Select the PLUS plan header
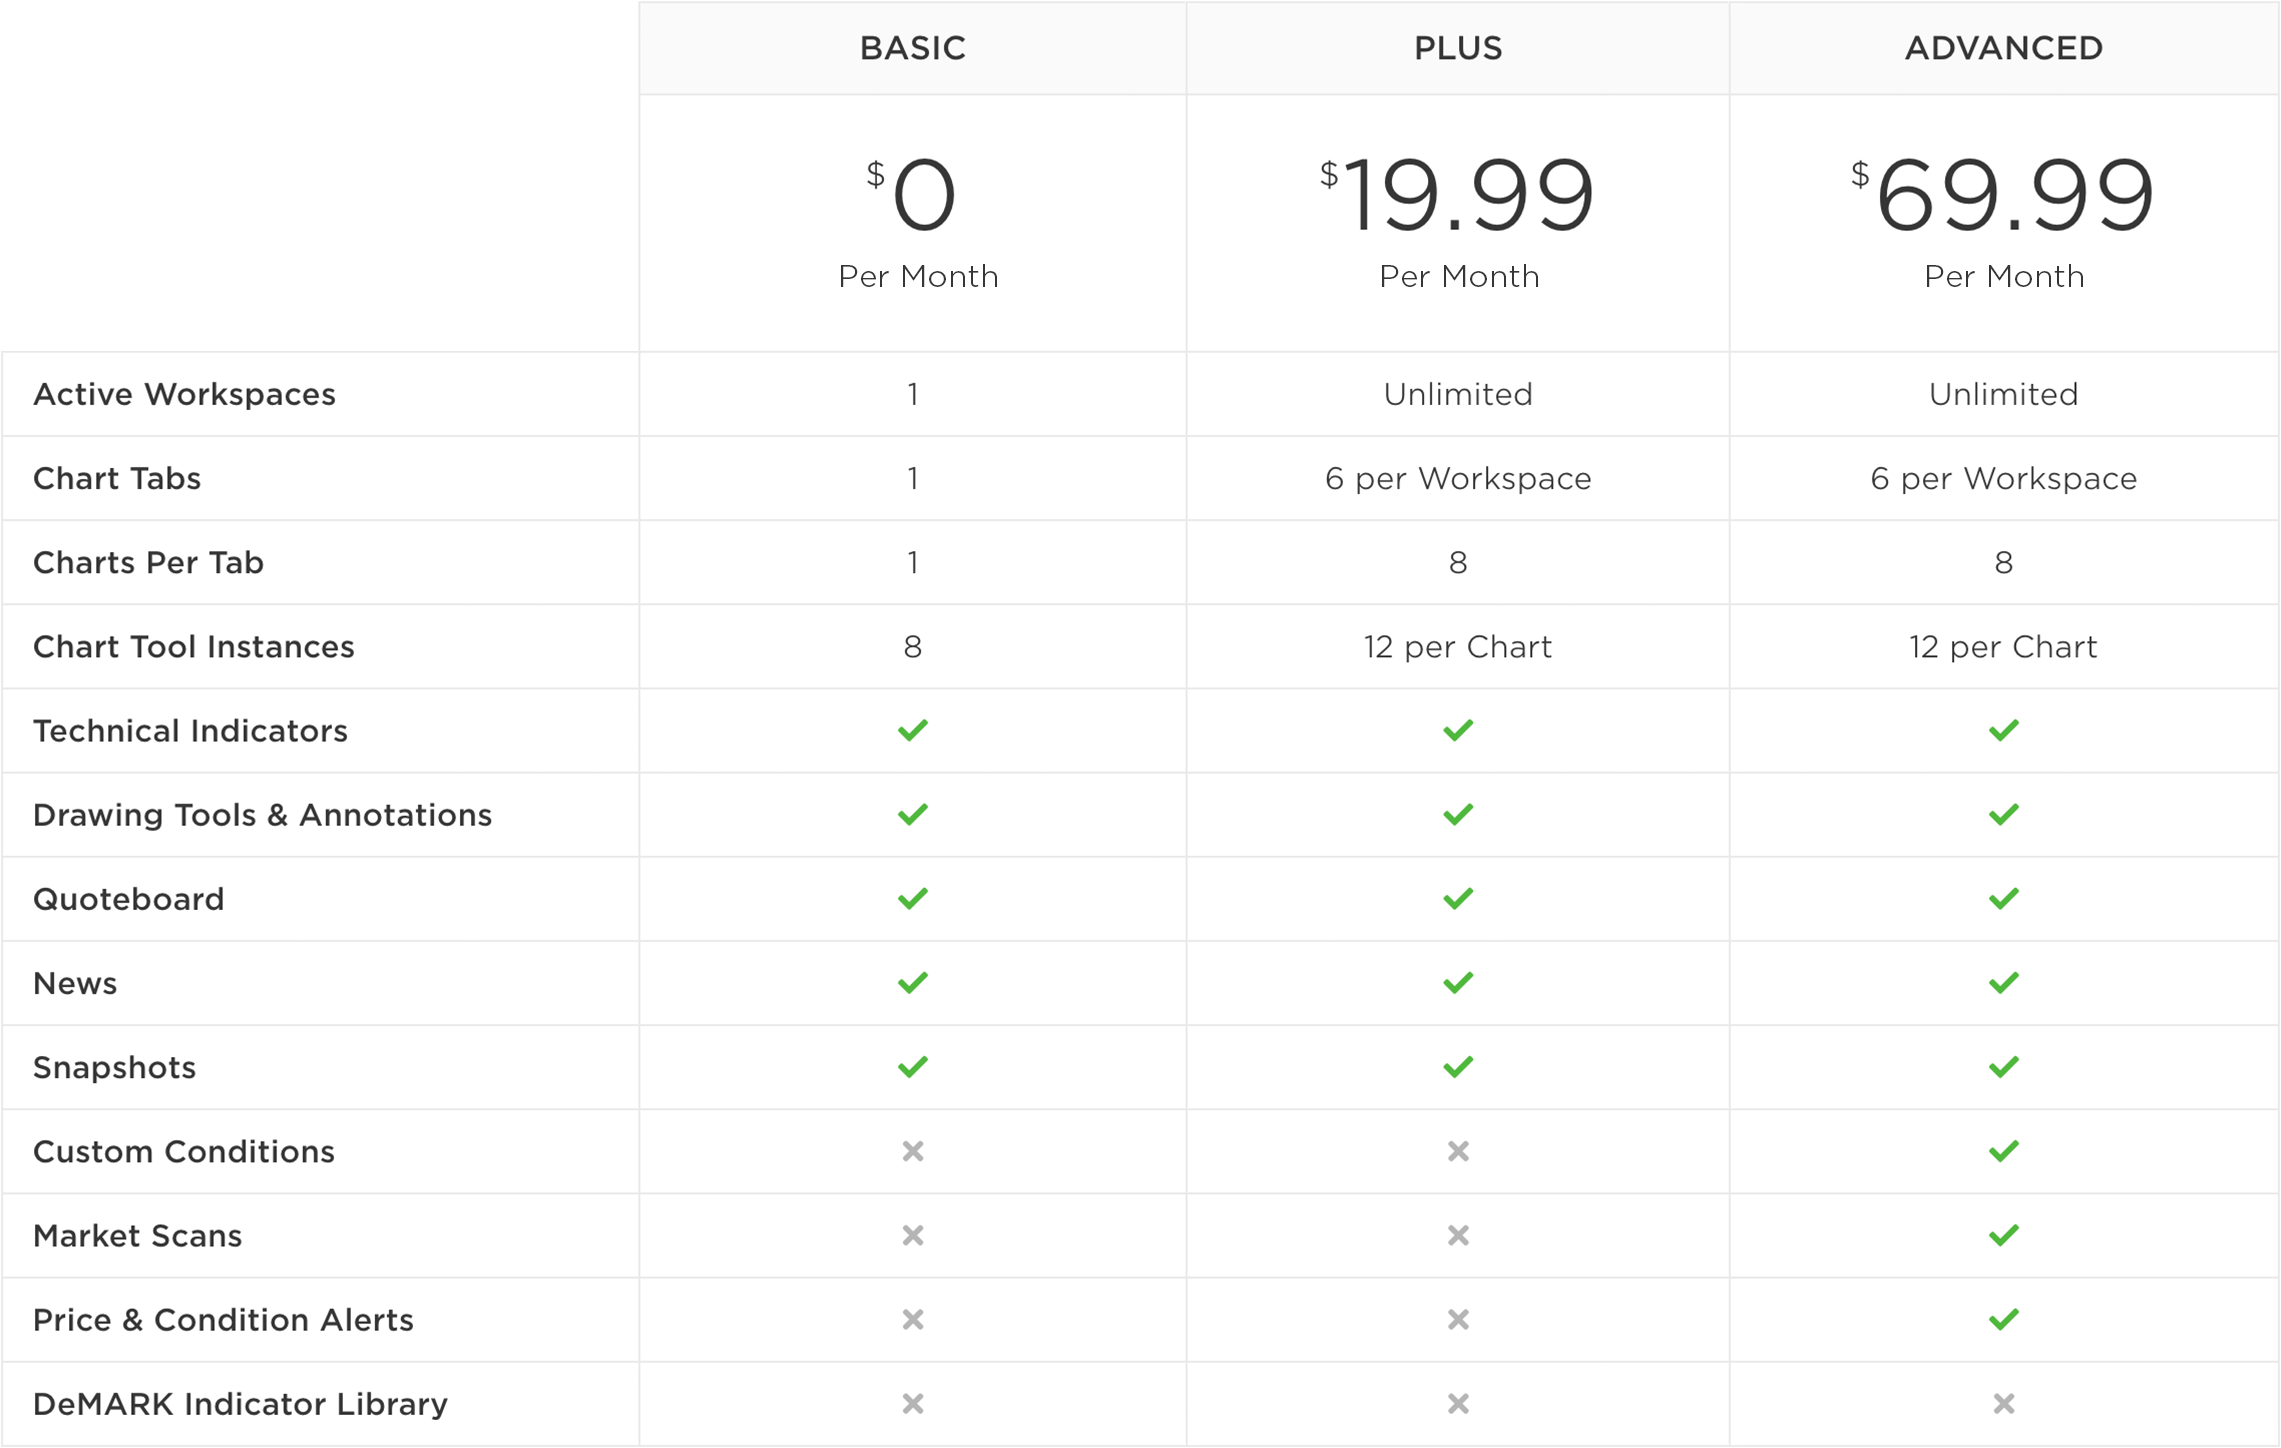The height and width of the screenshot is (1448, 2281). pos(1457,48)
